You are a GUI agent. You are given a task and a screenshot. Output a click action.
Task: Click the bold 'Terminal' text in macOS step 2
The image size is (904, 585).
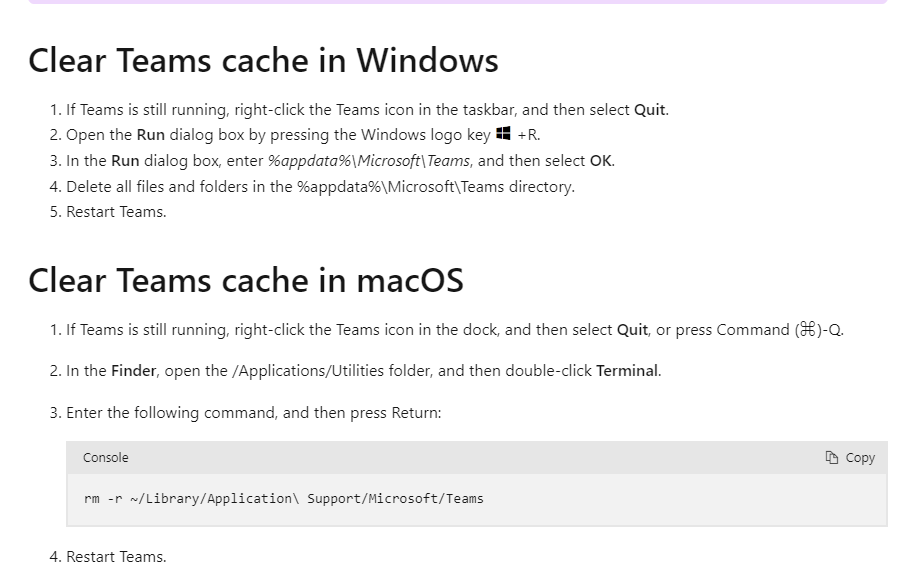(x=628, y=370)
